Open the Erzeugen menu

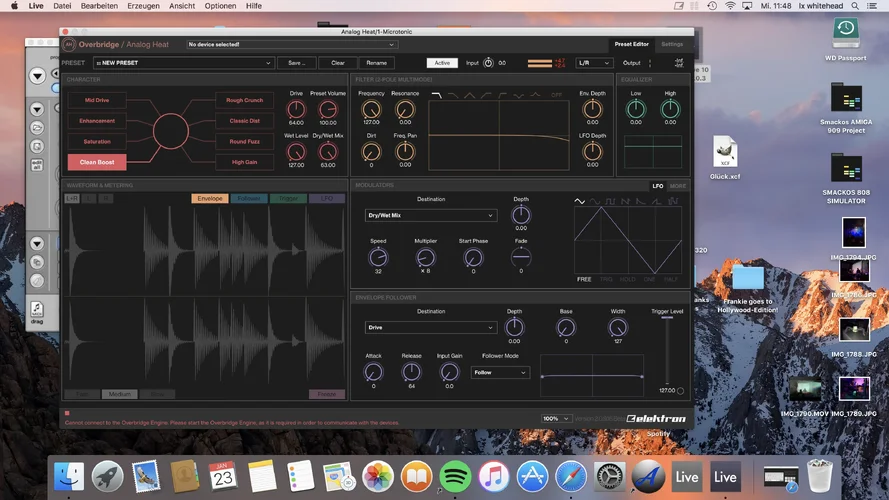click(x=142, y=6)
